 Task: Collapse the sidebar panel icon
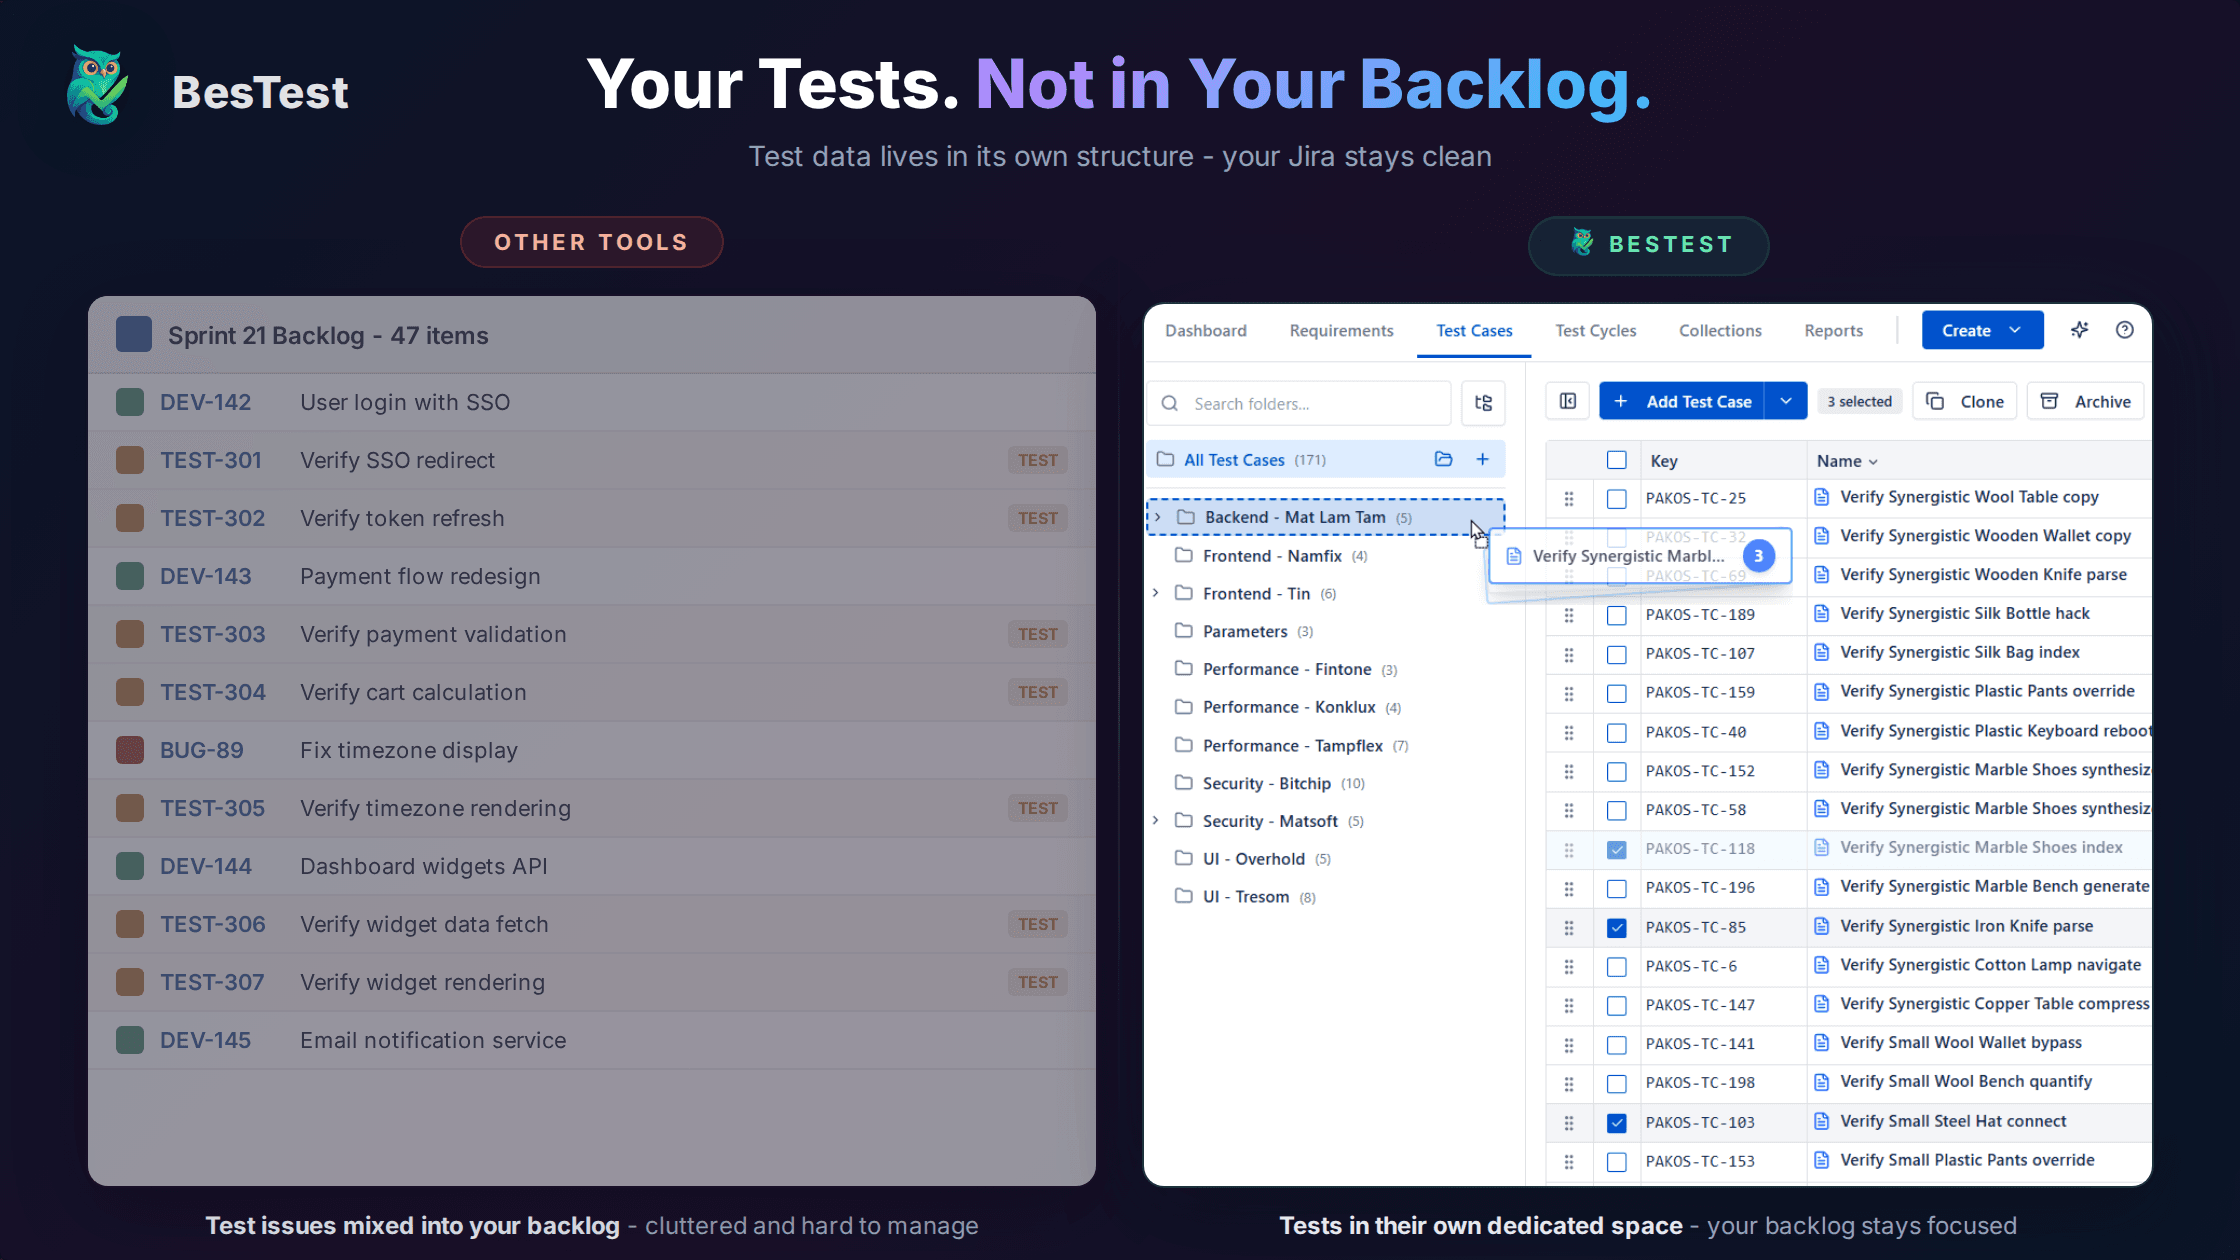click(x=1568, y=401)
